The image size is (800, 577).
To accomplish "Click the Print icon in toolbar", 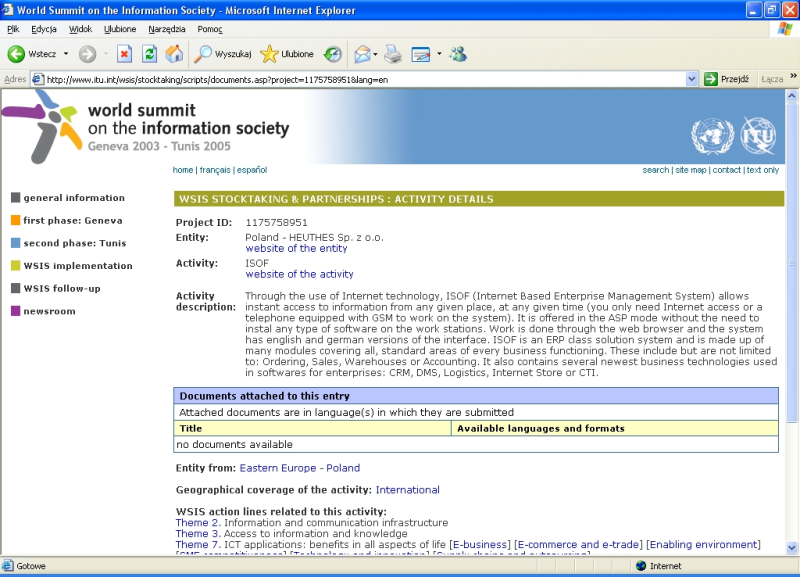I will pyautogui.click(x=393, y=54).
